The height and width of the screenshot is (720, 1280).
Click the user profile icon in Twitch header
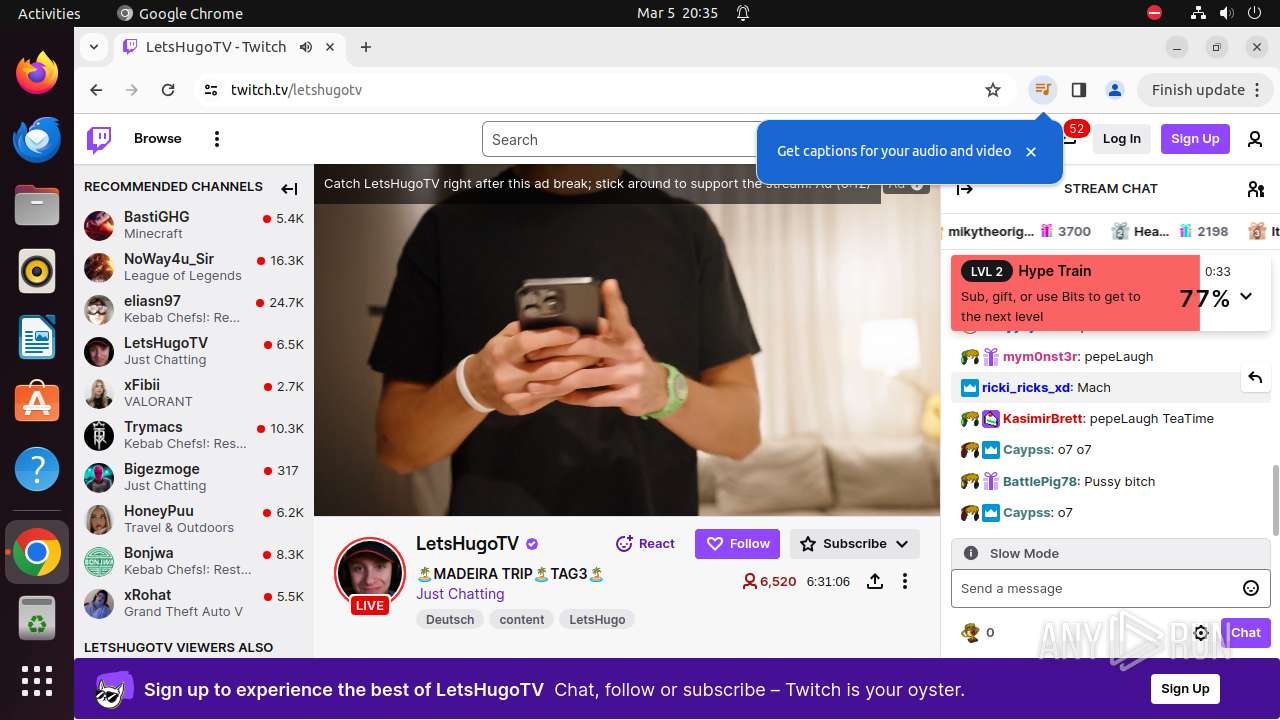click(x=1255, y=139)
